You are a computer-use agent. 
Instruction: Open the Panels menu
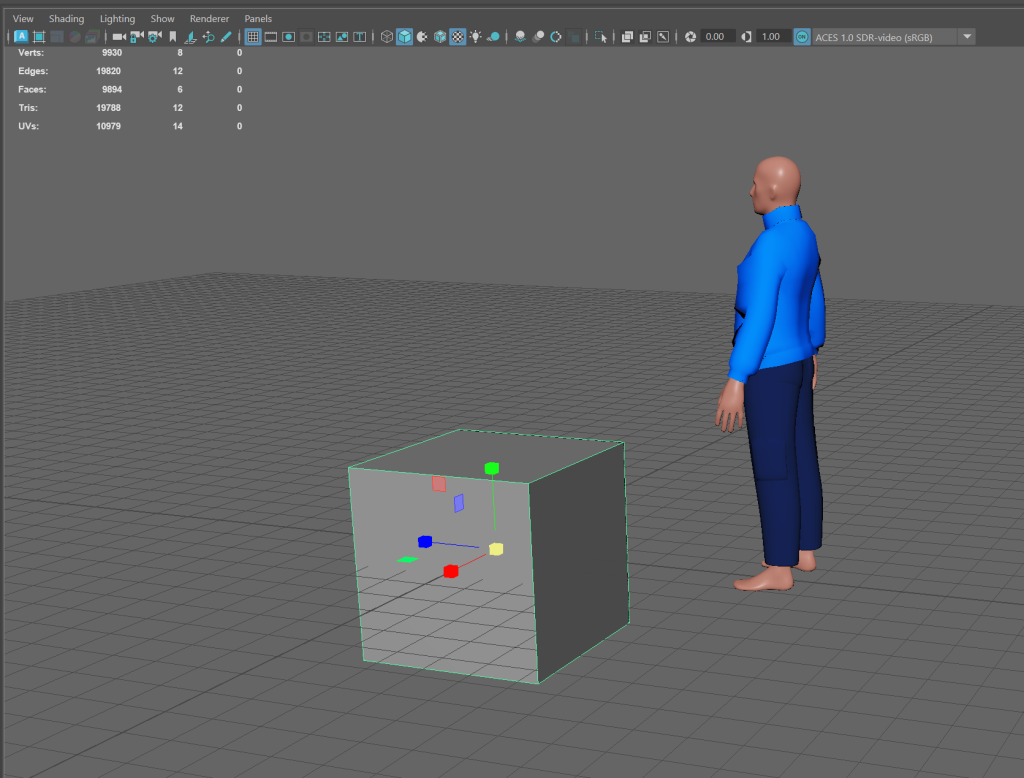tap(258, 19)
